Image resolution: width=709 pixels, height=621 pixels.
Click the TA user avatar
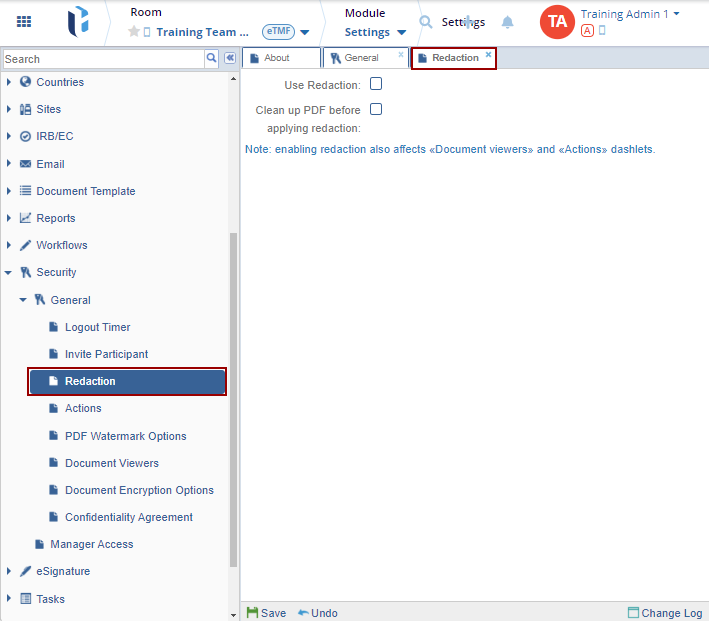point(557,21)
